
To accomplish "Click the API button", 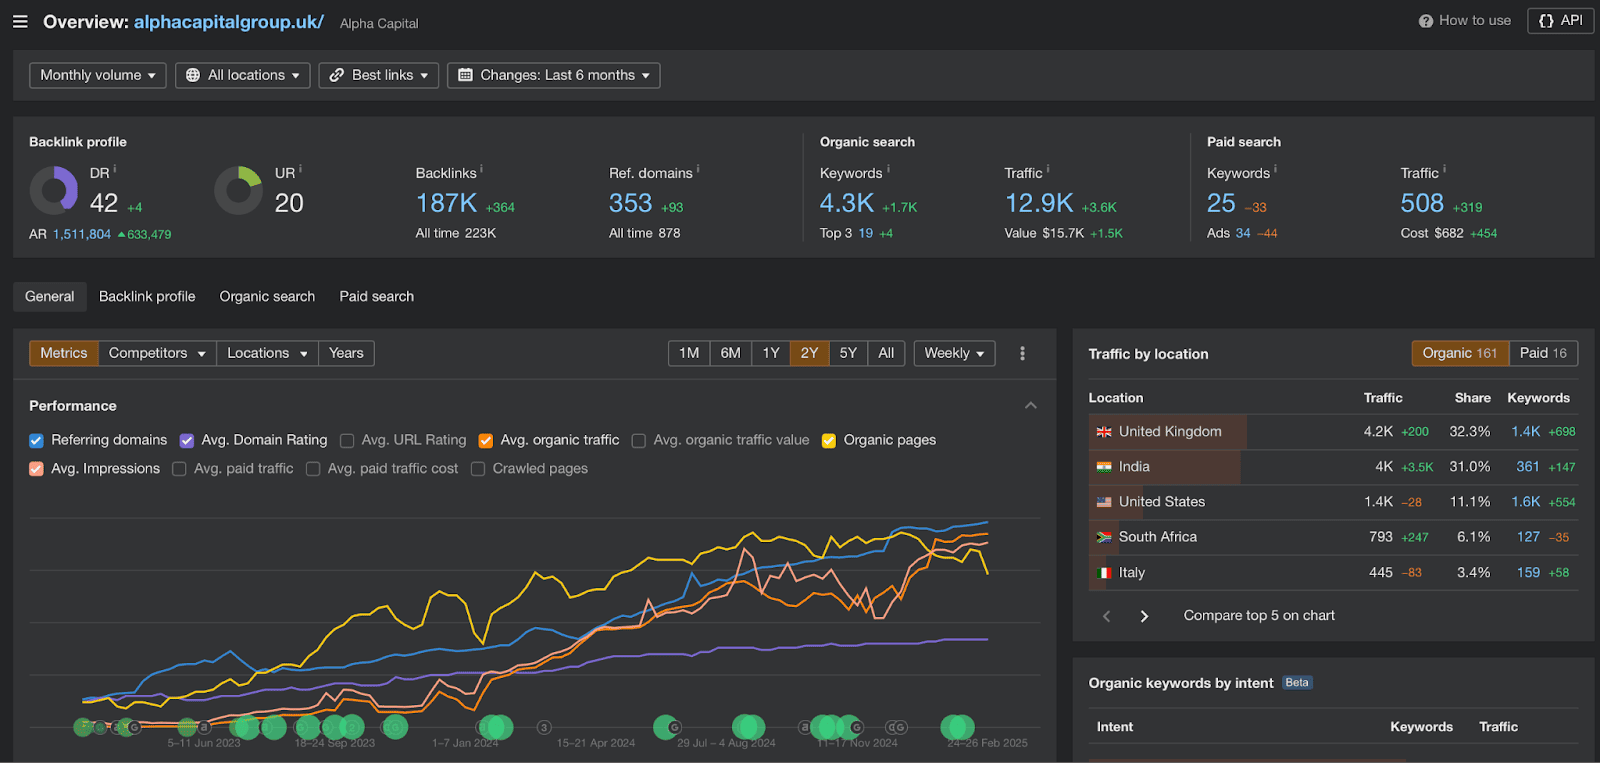I will pyautogui.click(x=1561, y=20).
